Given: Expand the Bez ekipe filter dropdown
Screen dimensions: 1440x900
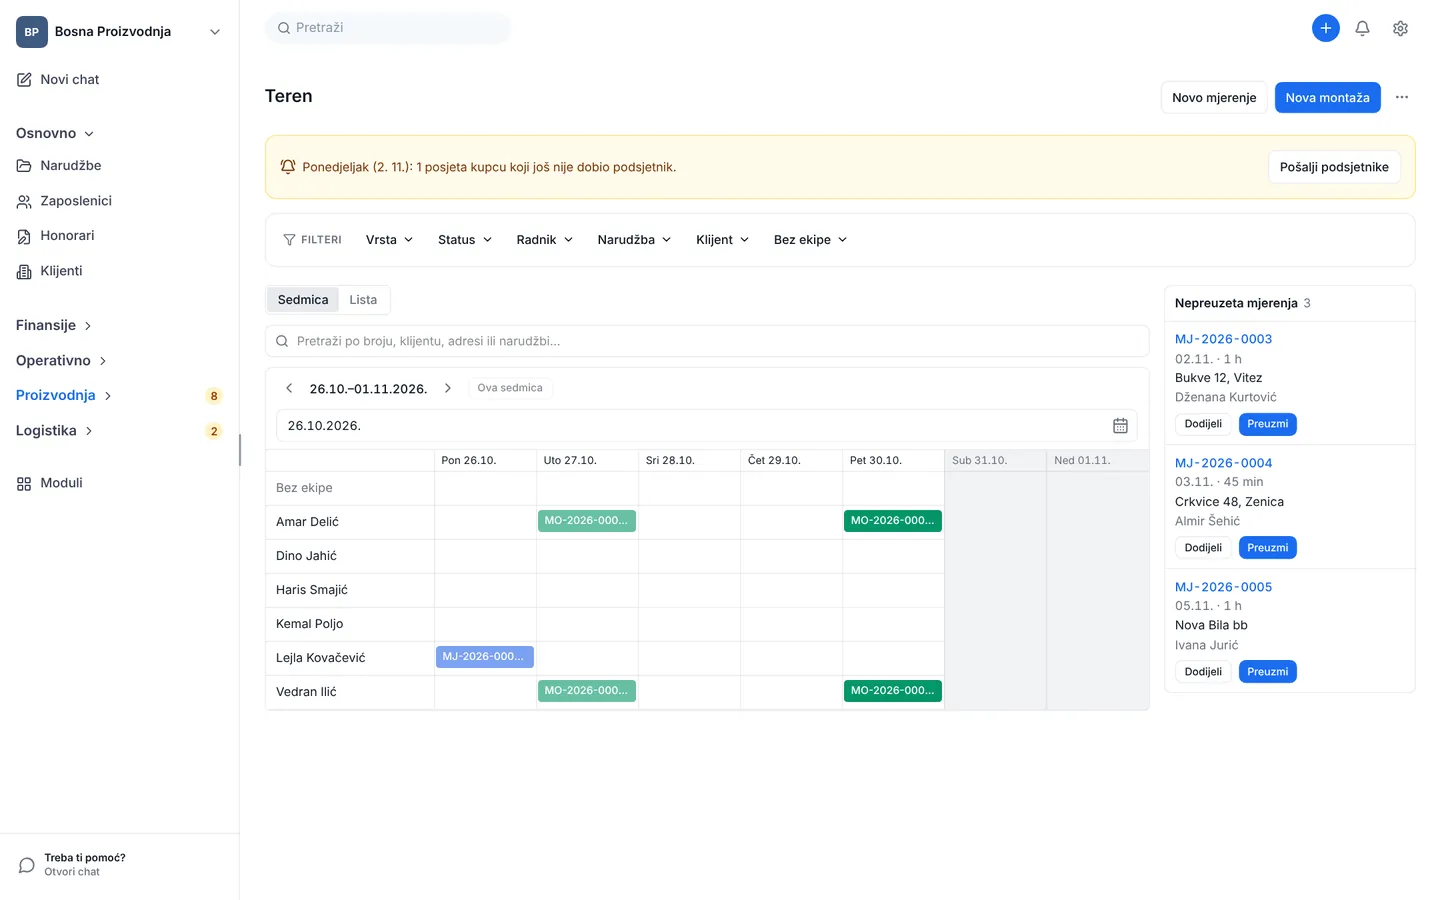Looking at the screenshot, I should (810, 240).
